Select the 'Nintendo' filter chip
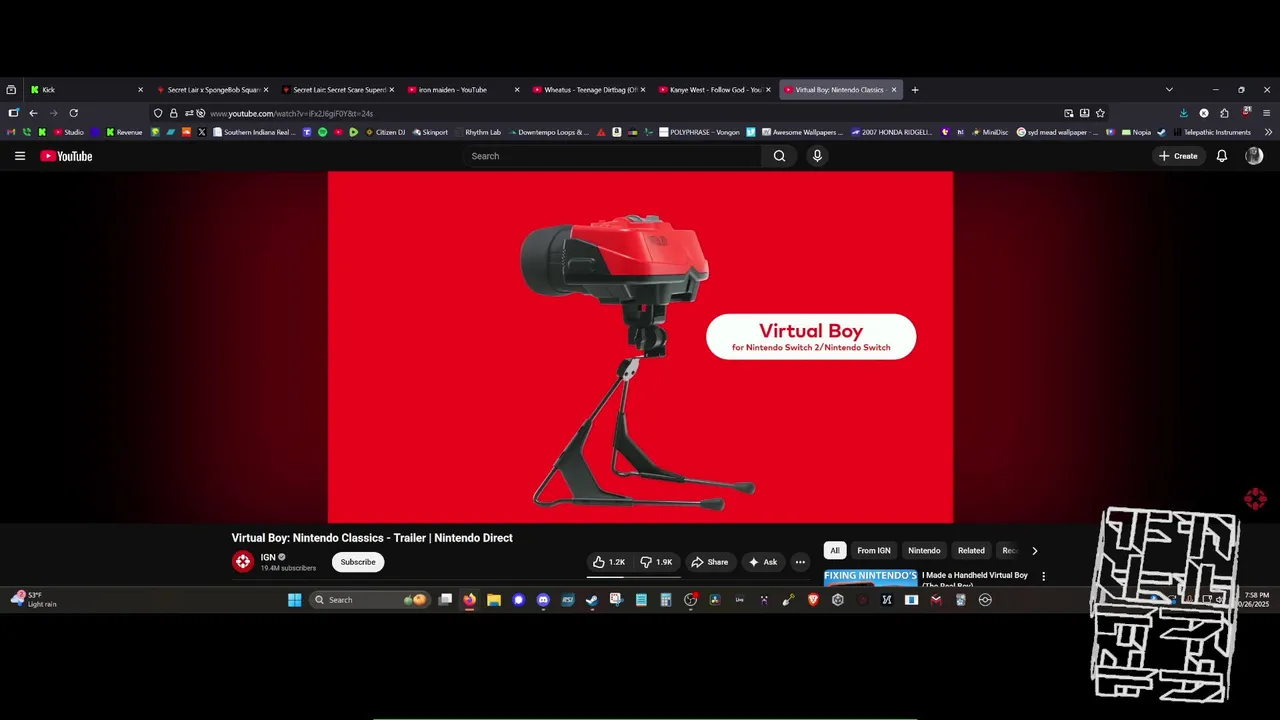 click(x=924, y=551)
